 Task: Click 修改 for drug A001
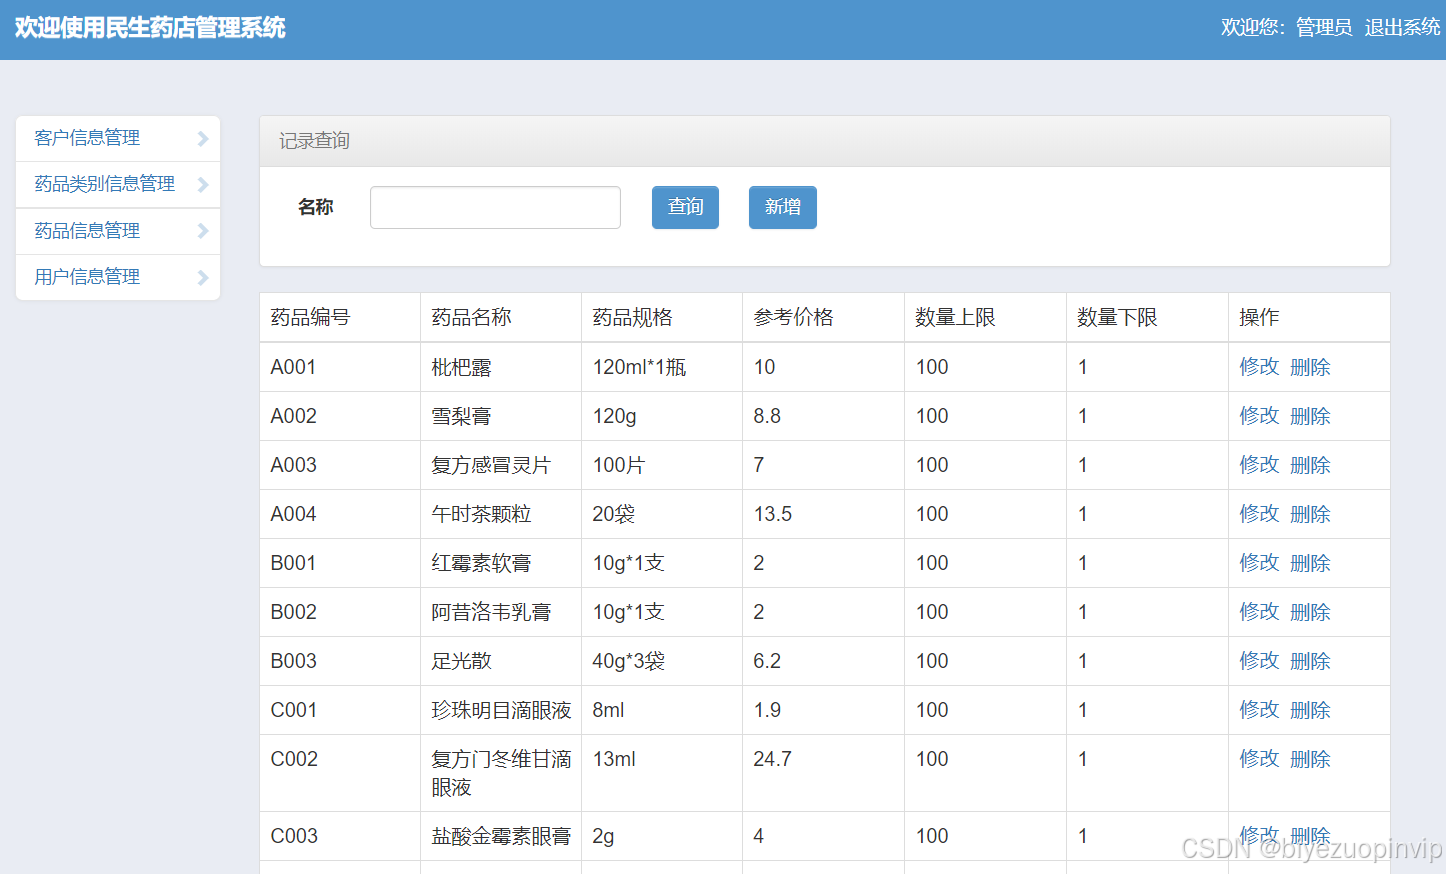coord(1259,367)
